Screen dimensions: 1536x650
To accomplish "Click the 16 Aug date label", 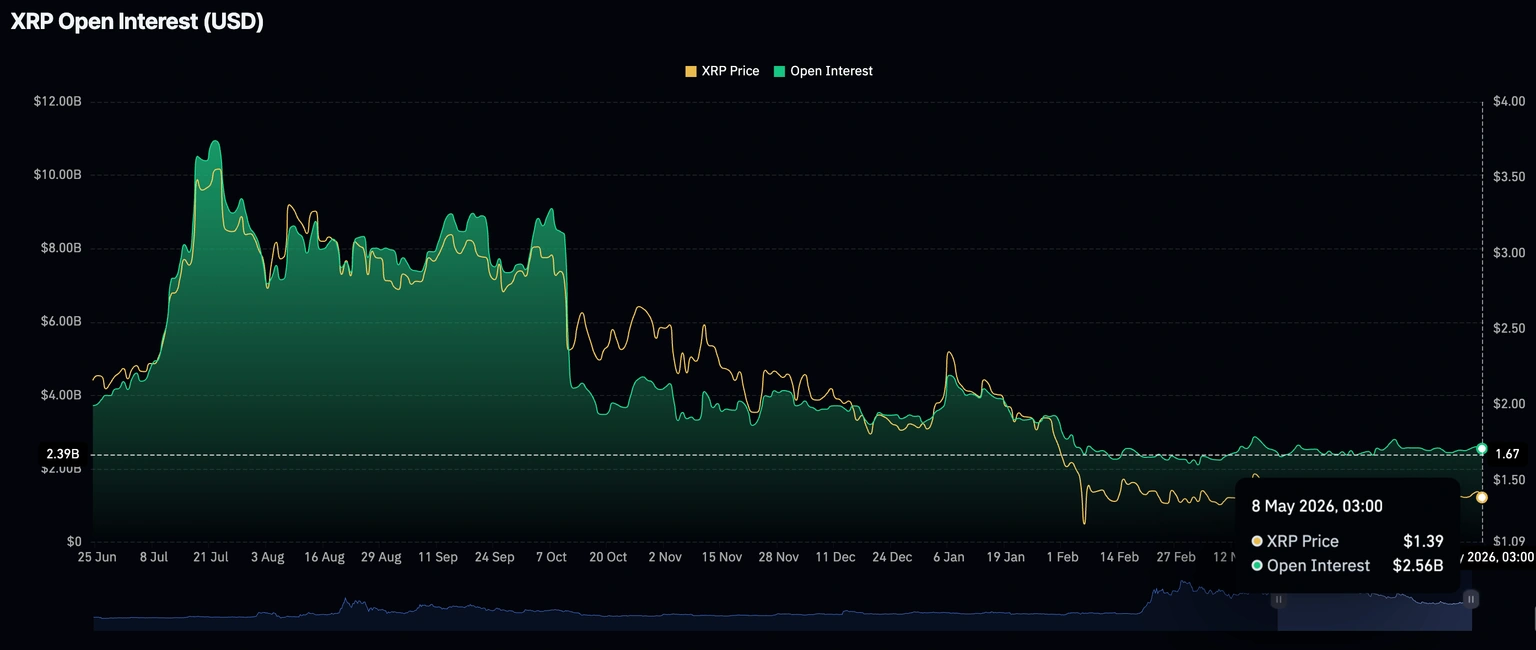I will (324, 557).
